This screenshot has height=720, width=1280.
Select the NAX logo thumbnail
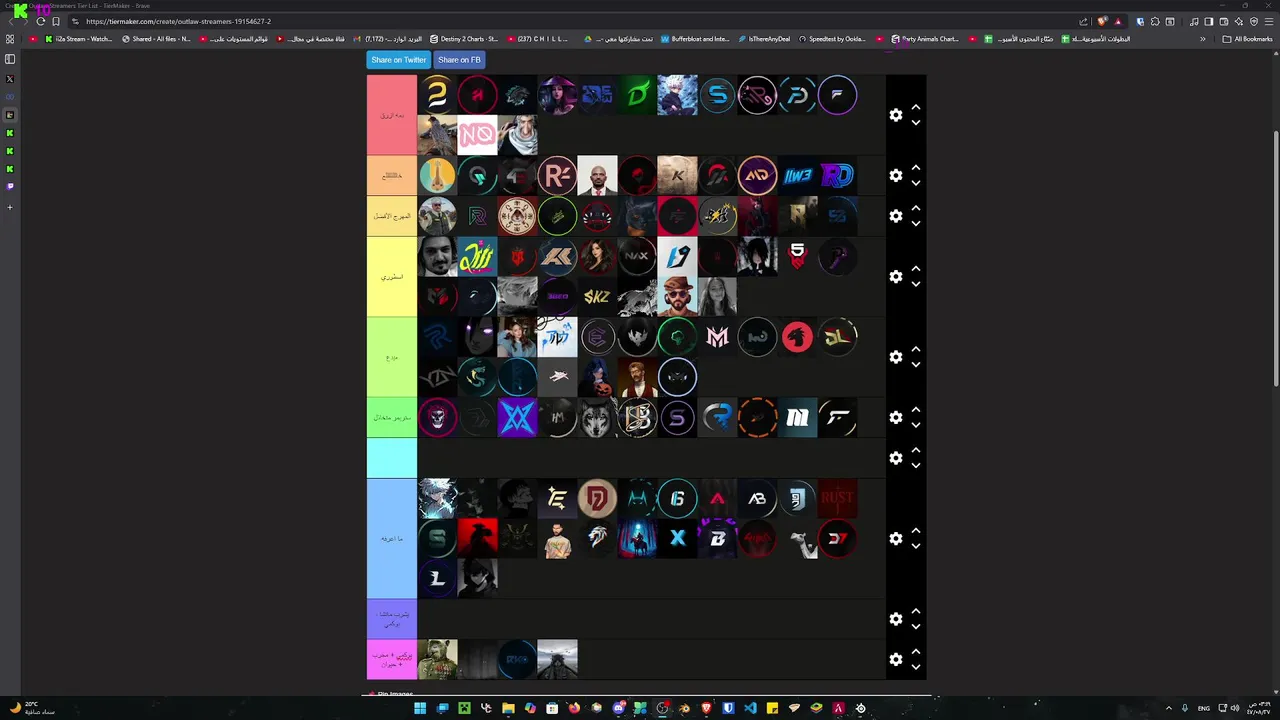pyautogui.click(x=637, y=256)
